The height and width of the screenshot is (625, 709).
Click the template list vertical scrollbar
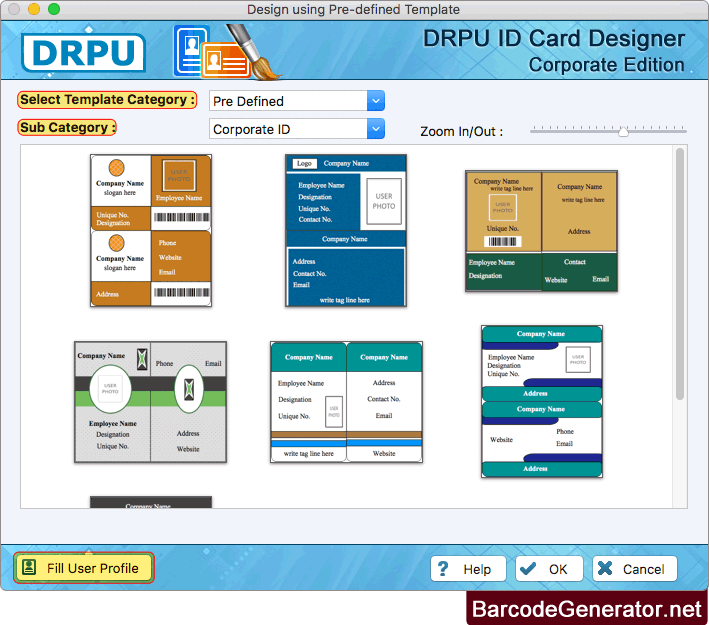click(x=680, y=274)
